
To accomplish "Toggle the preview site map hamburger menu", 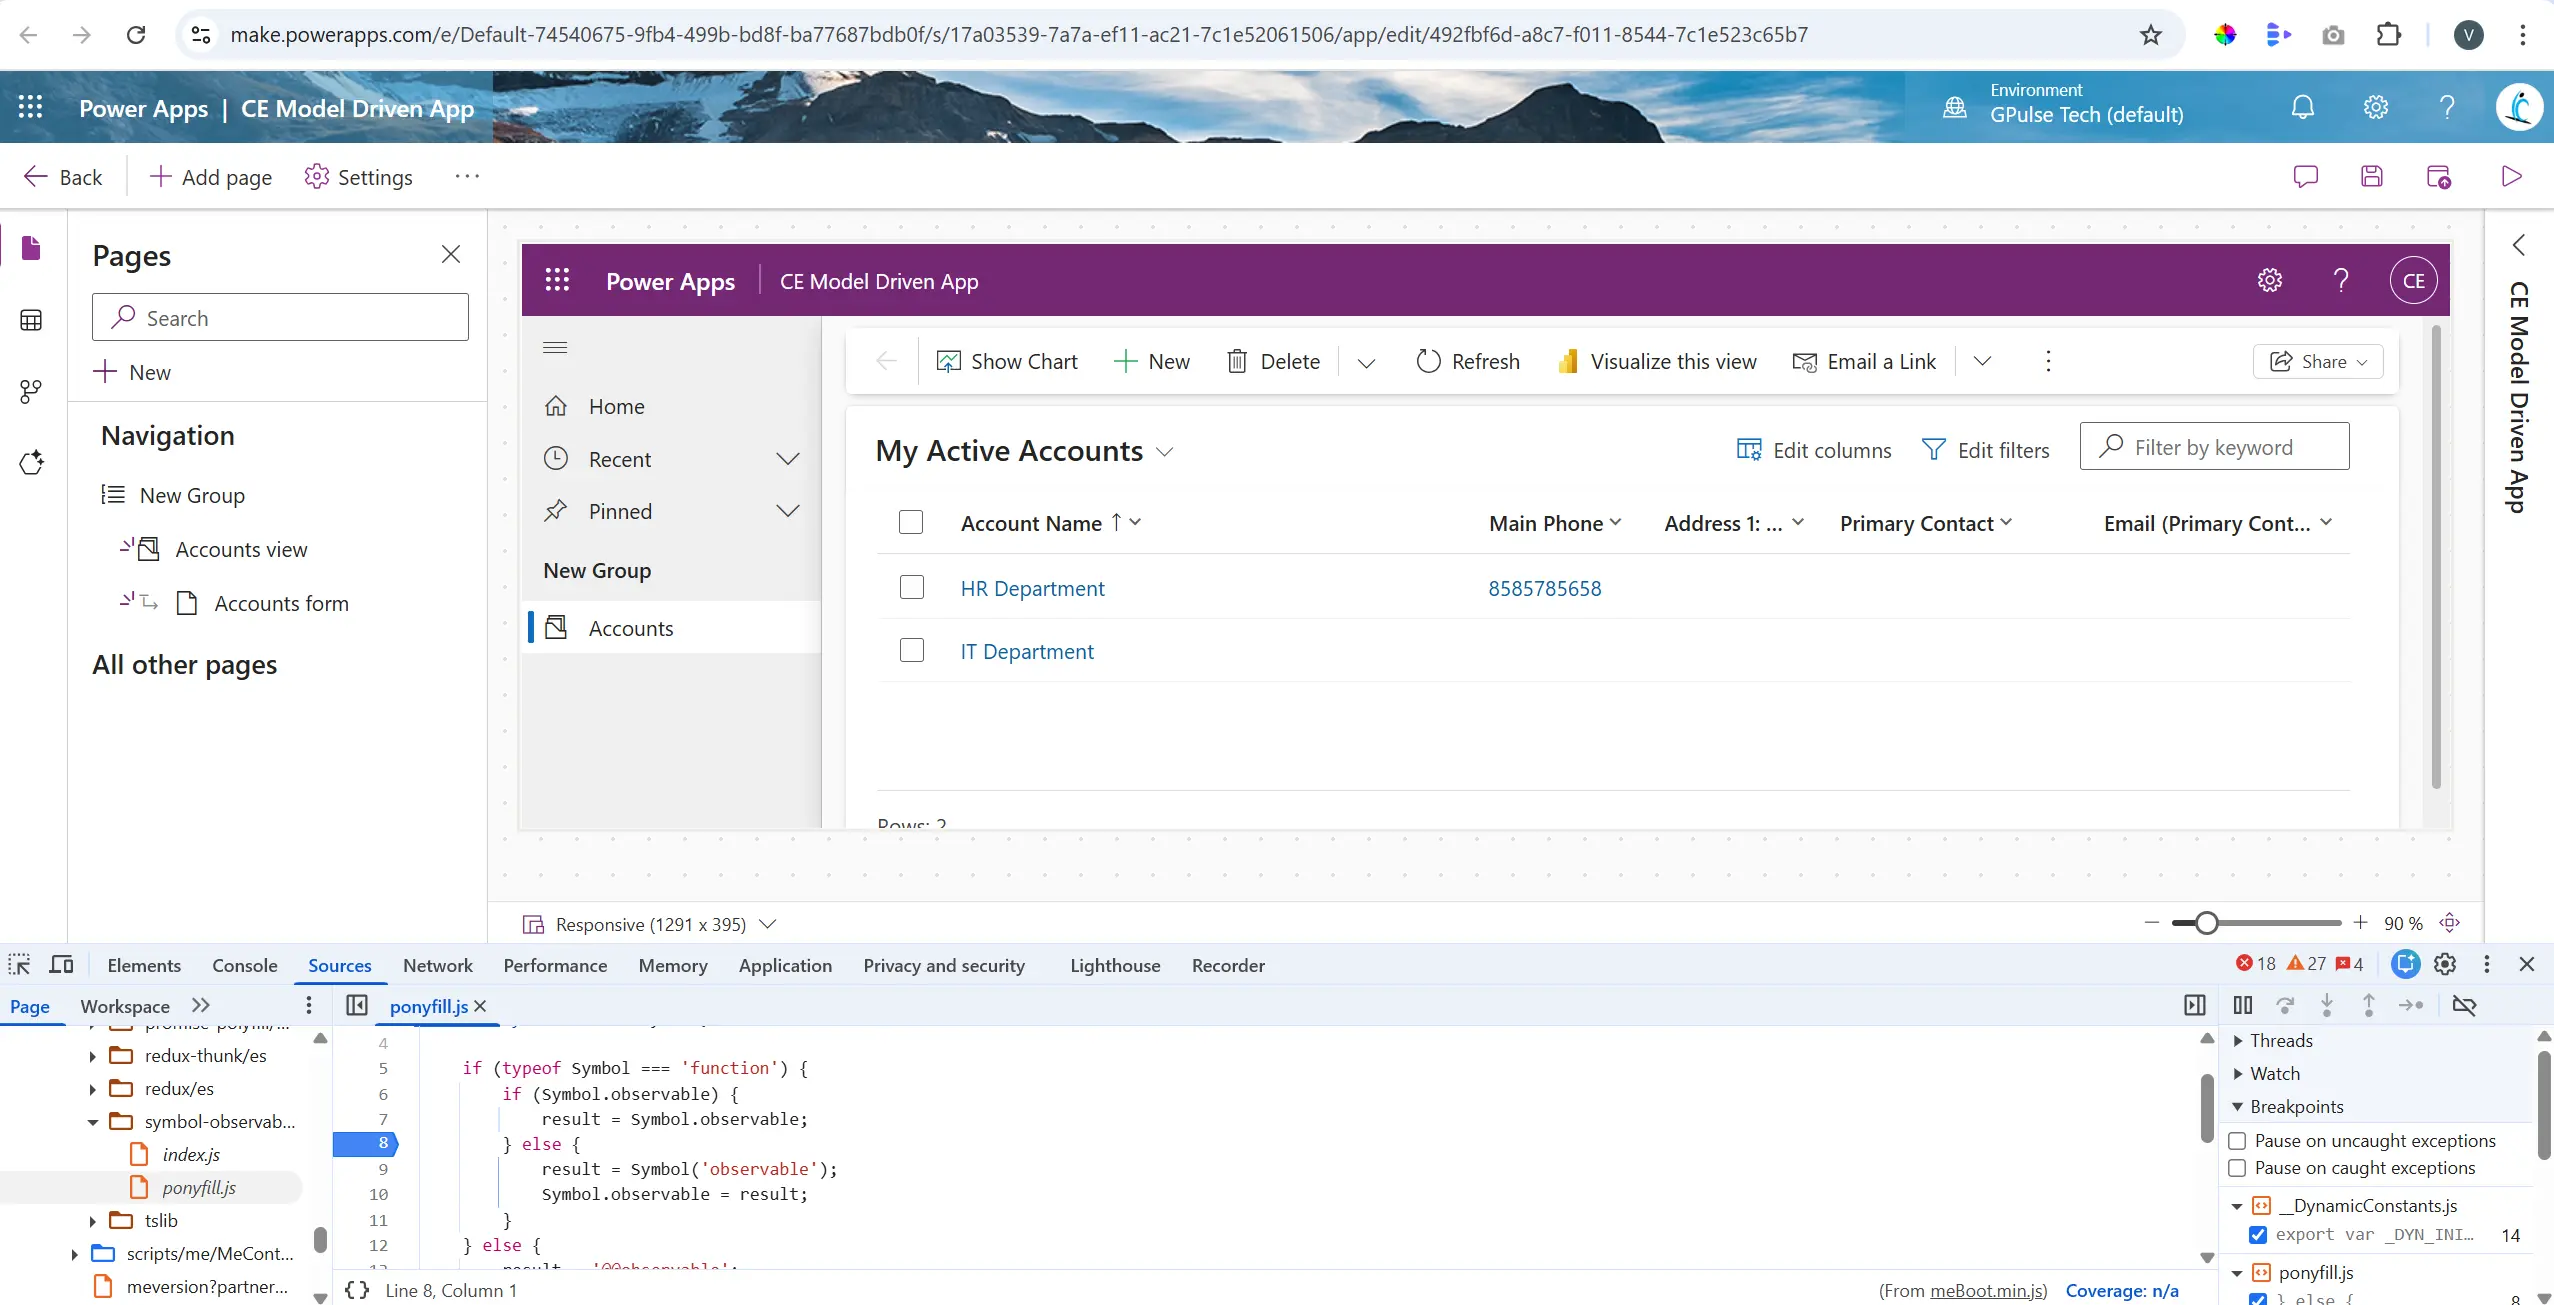I will pyautogui.click(x=555, y=347).
